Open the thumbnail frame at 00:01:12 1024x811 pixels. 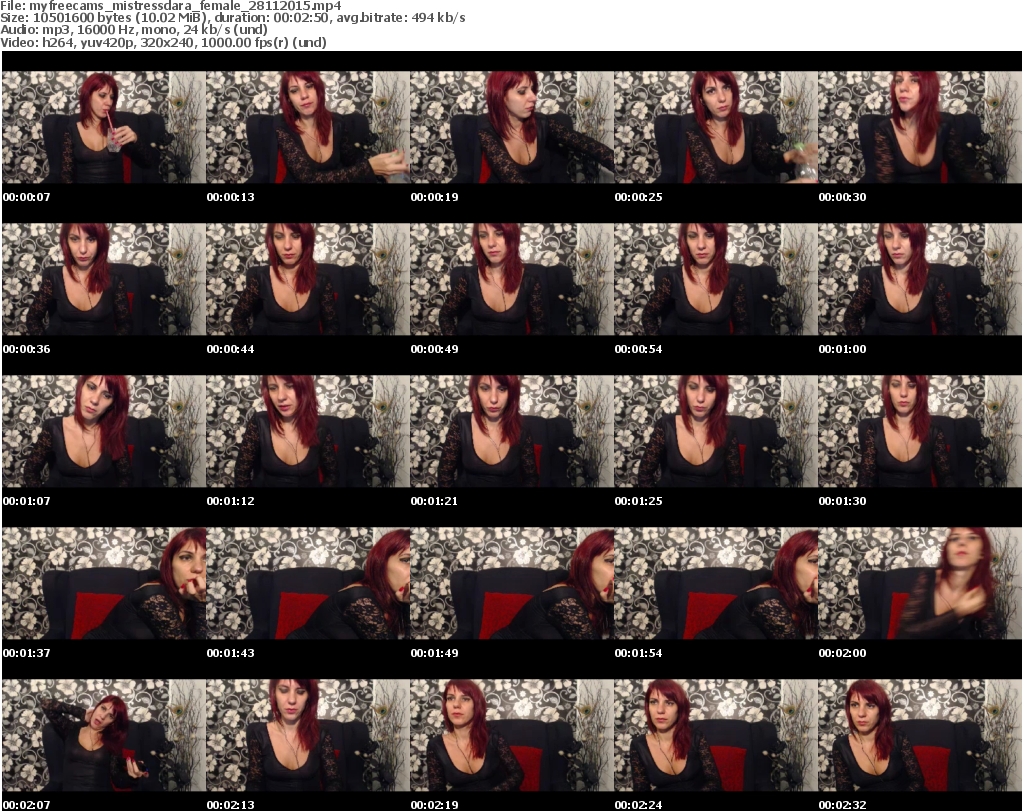[x=308, y=432]
